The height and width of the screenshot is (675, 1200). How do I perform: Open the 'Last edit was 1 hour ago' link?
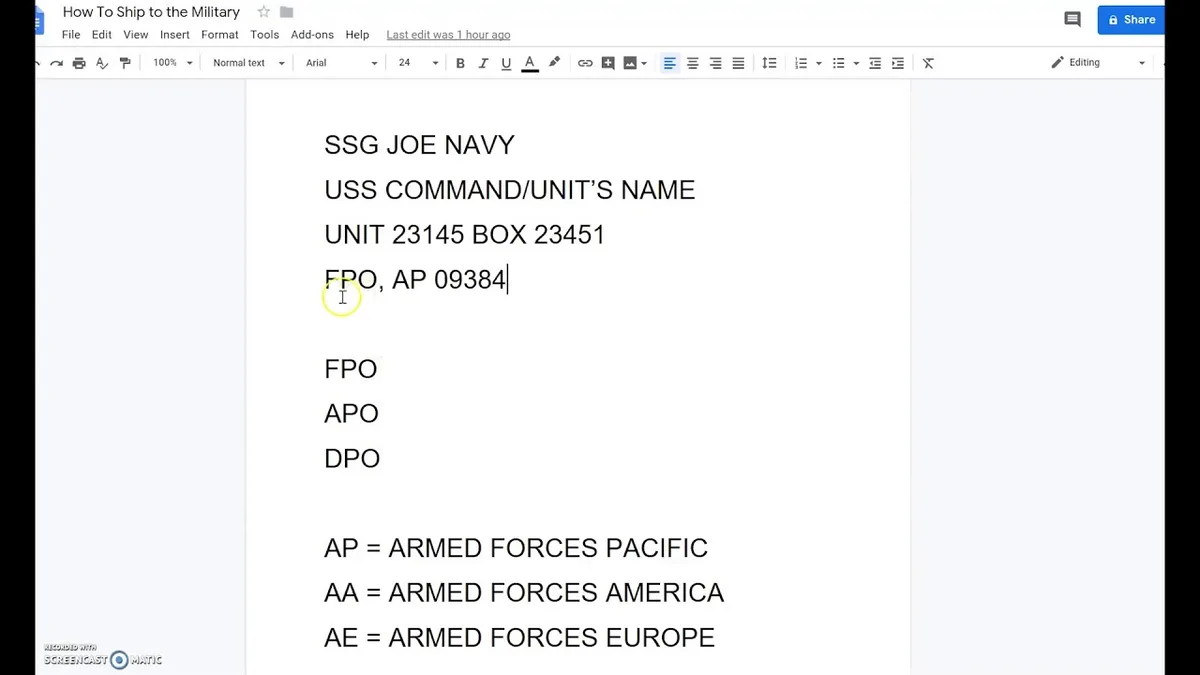click(448, 35)
